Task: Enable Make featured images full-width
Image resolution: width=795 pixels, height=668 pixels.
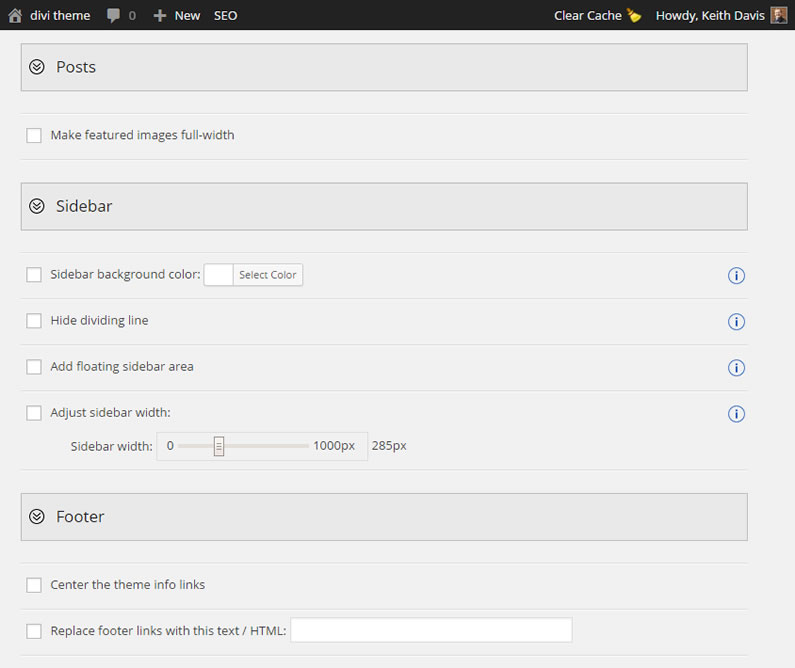Action: [34, 135]
